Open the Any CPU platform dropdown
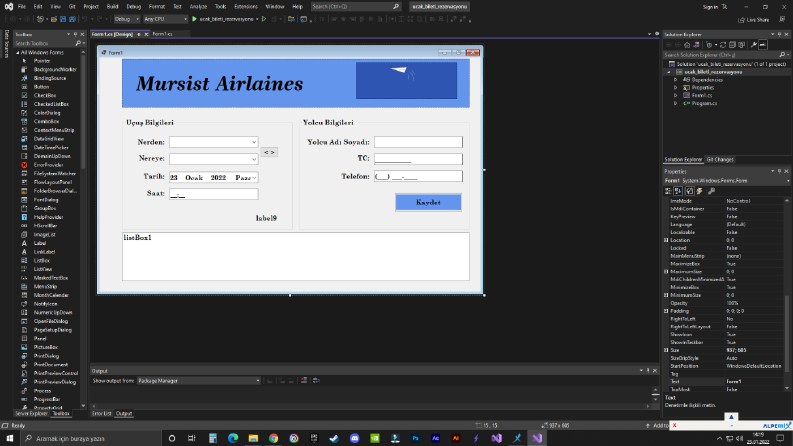 coord(165,19)
